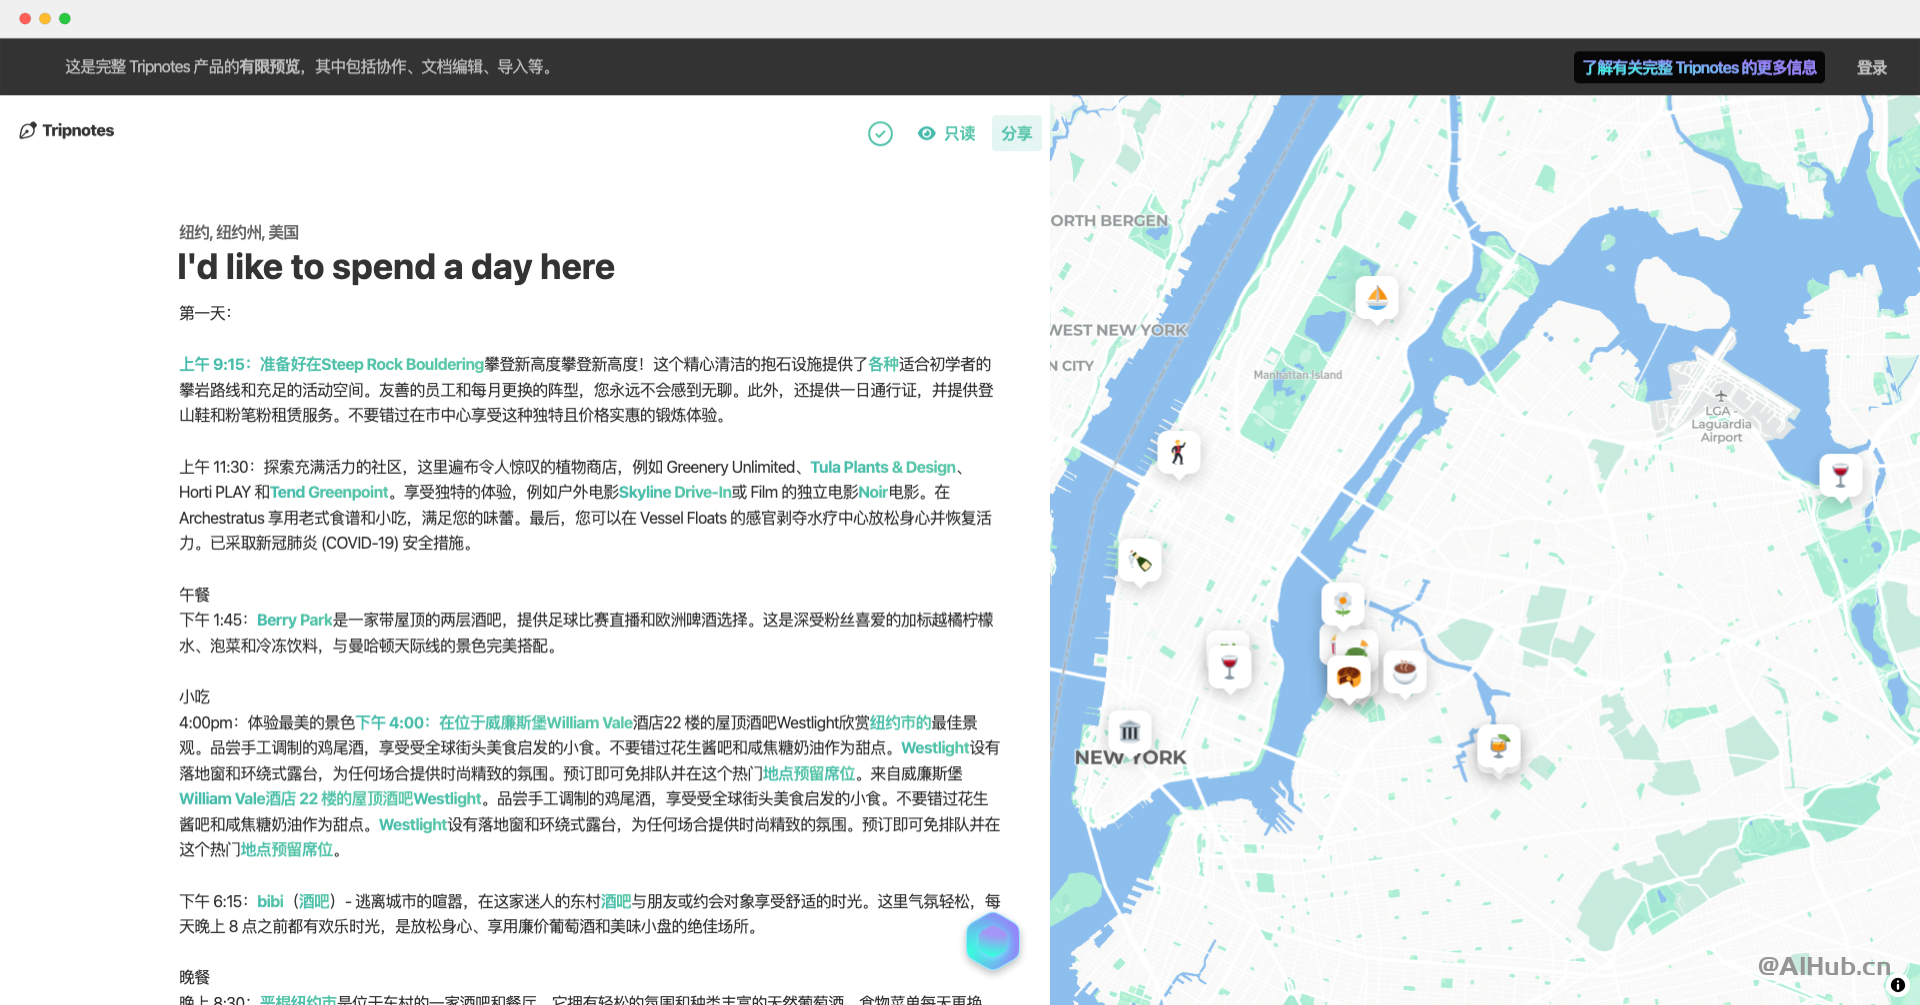The width and height of the screenshot is (1920, 1005).
Task: Select the climbing person map marker
Action: point(1179,452)
